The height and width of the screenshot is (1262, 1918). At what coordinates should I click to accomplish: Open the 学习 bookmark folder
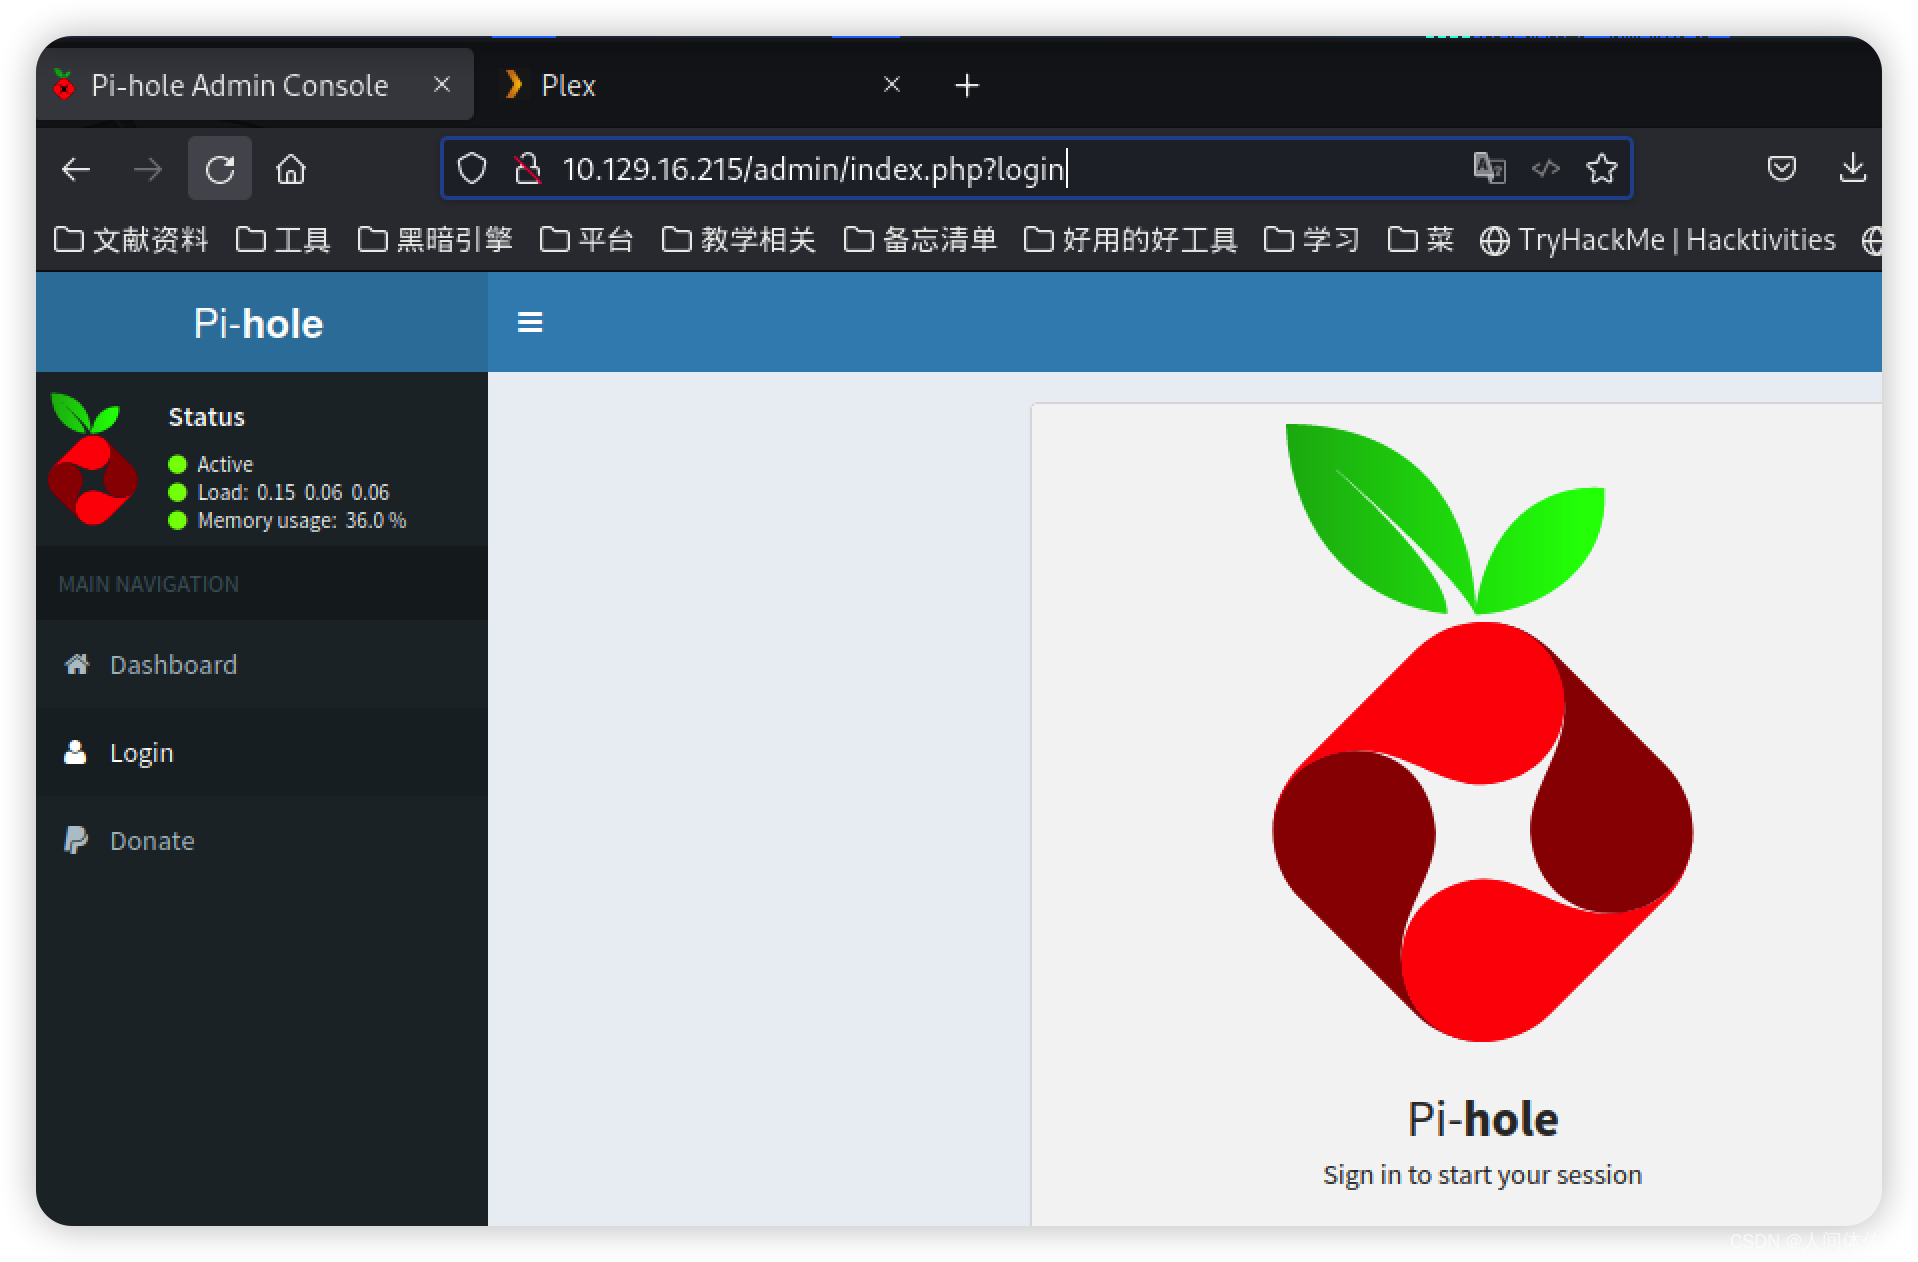tap(1312, 240)
